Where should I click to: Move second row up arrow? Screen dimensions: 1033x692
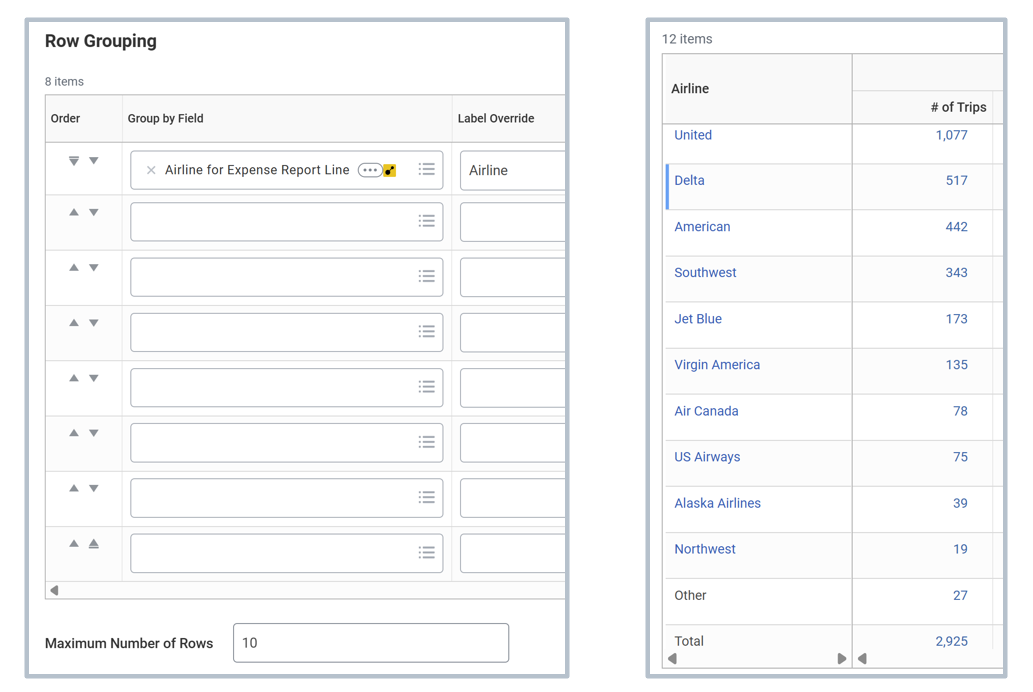74,212
